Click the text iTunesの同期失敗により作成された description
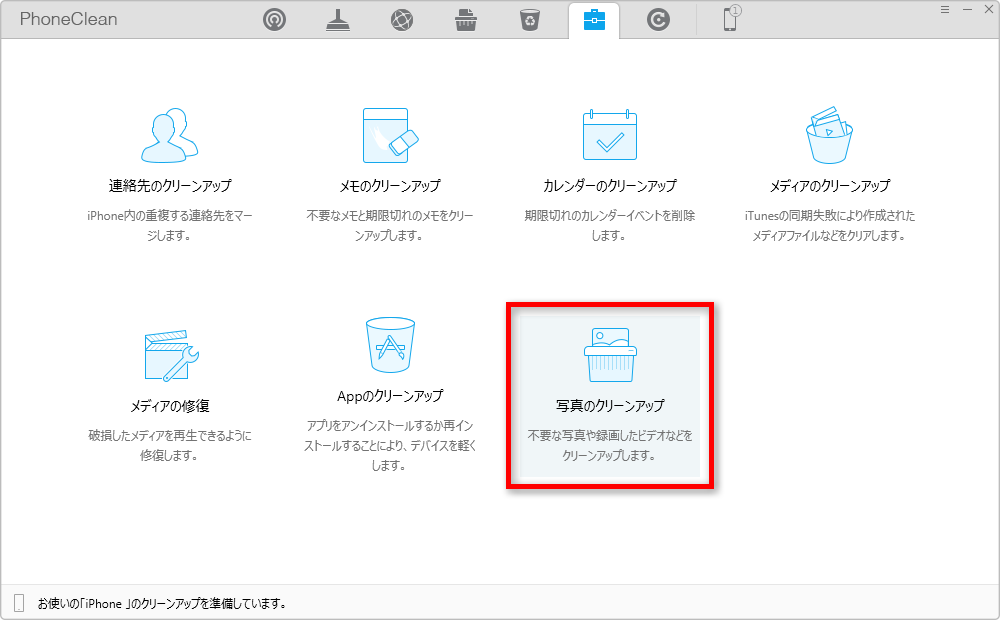The width and height of the screenshot is (1000, 620). click(830, 225)
